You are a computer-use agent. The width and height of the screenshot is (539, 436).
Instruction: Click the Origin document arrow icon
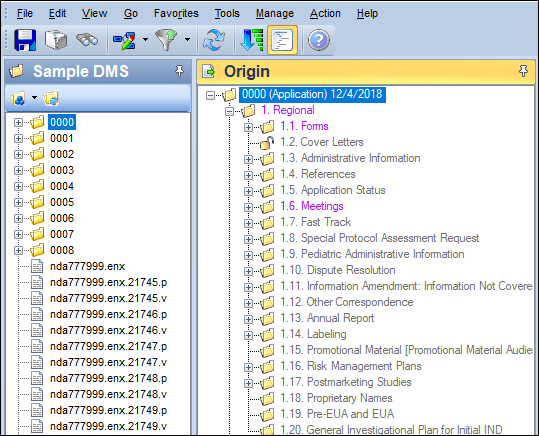[x=208, y=72]
